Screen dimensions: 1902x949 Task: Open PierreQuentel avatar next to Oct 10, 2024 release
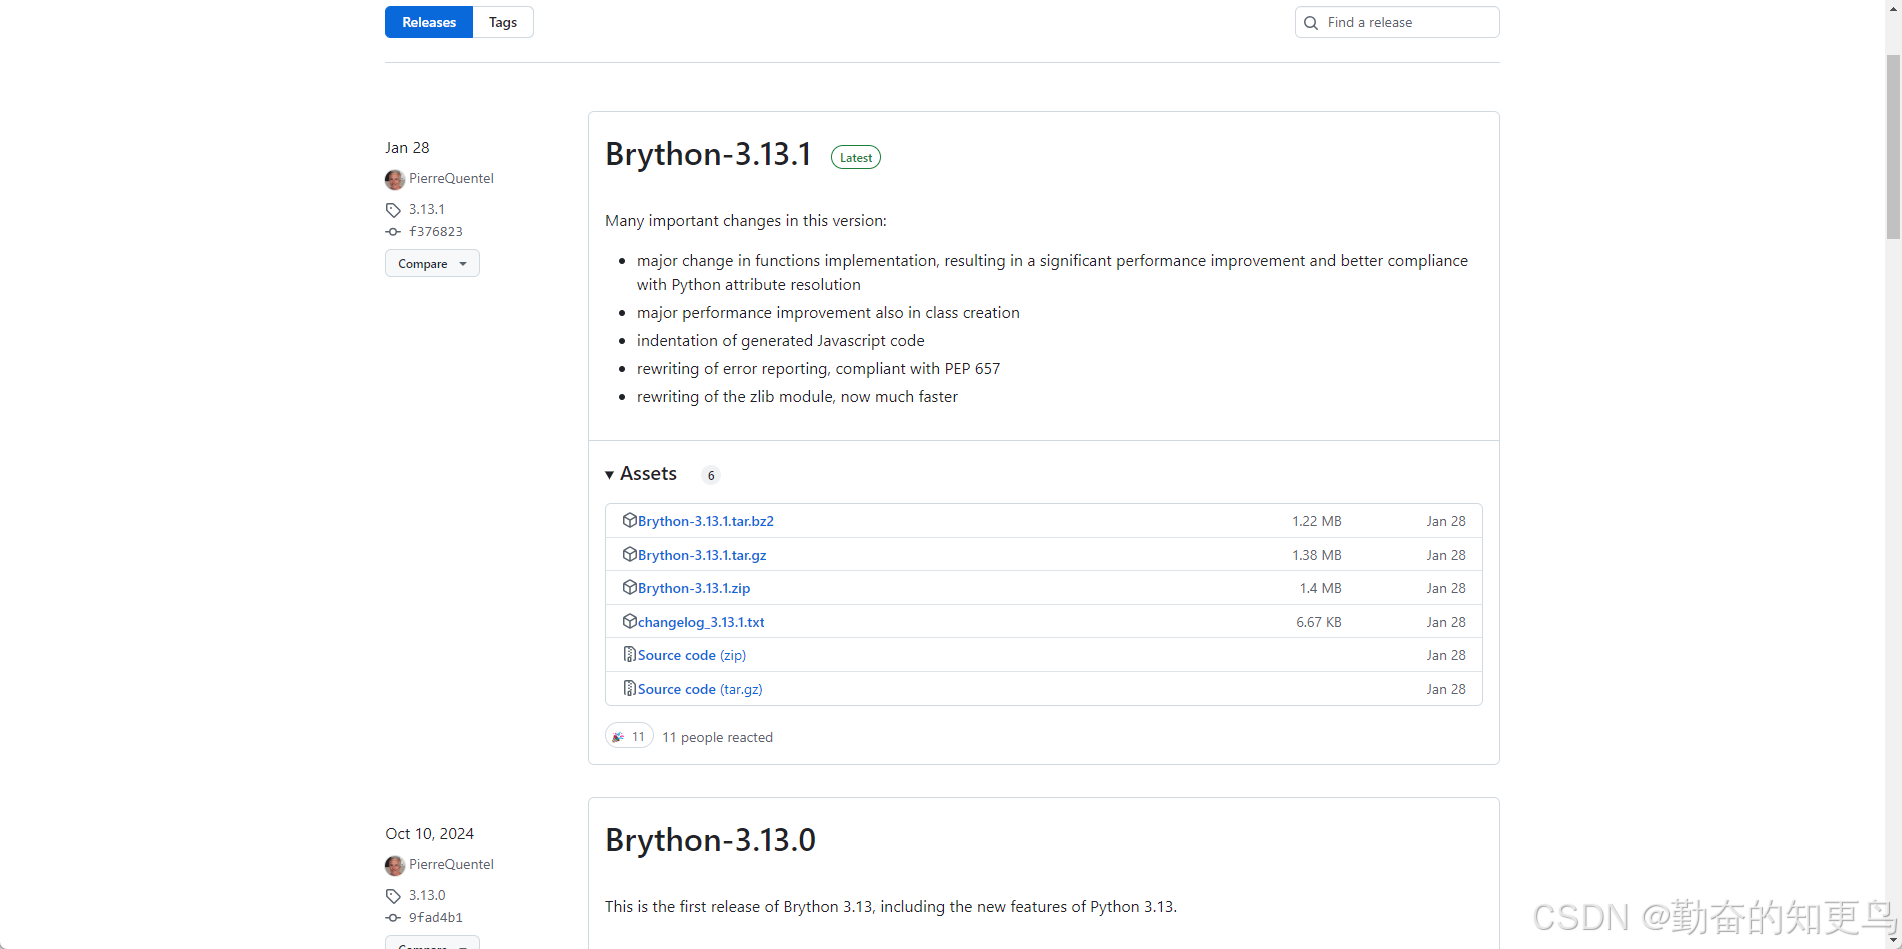pyautogui.click(x=395, y=865)
